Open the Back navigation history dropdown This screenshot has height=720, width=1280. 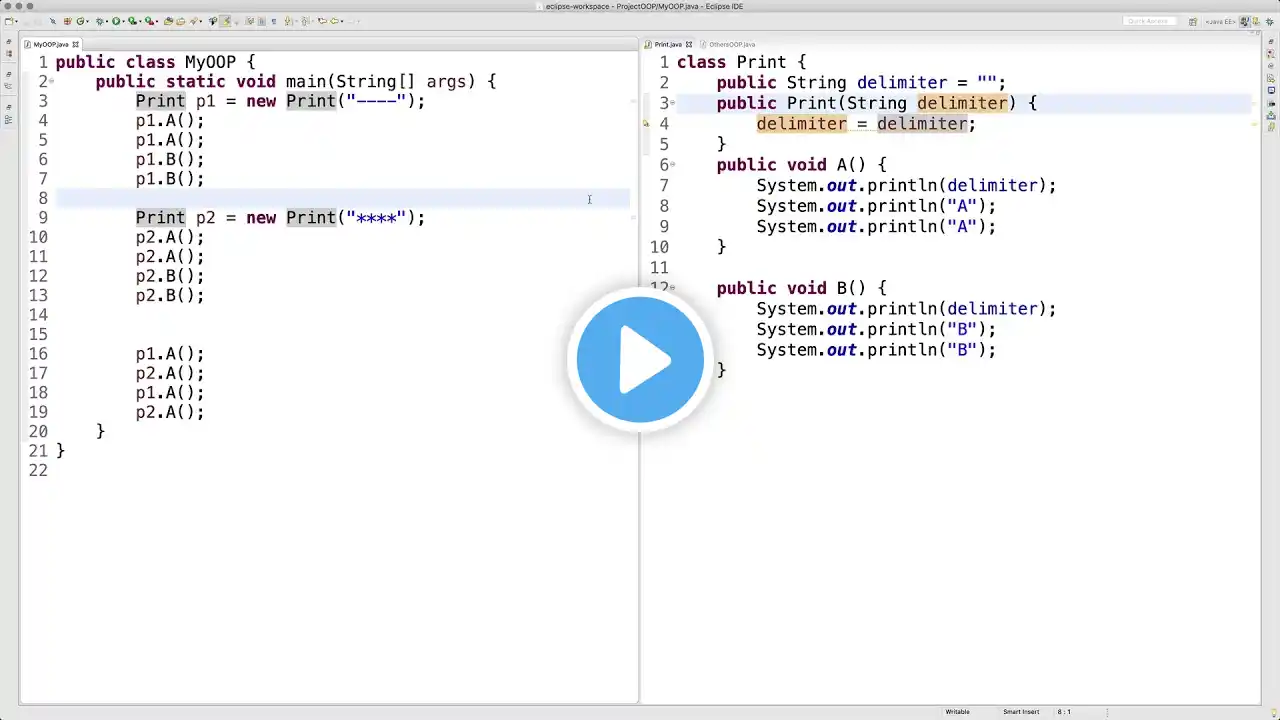click(x=342, y=21)
